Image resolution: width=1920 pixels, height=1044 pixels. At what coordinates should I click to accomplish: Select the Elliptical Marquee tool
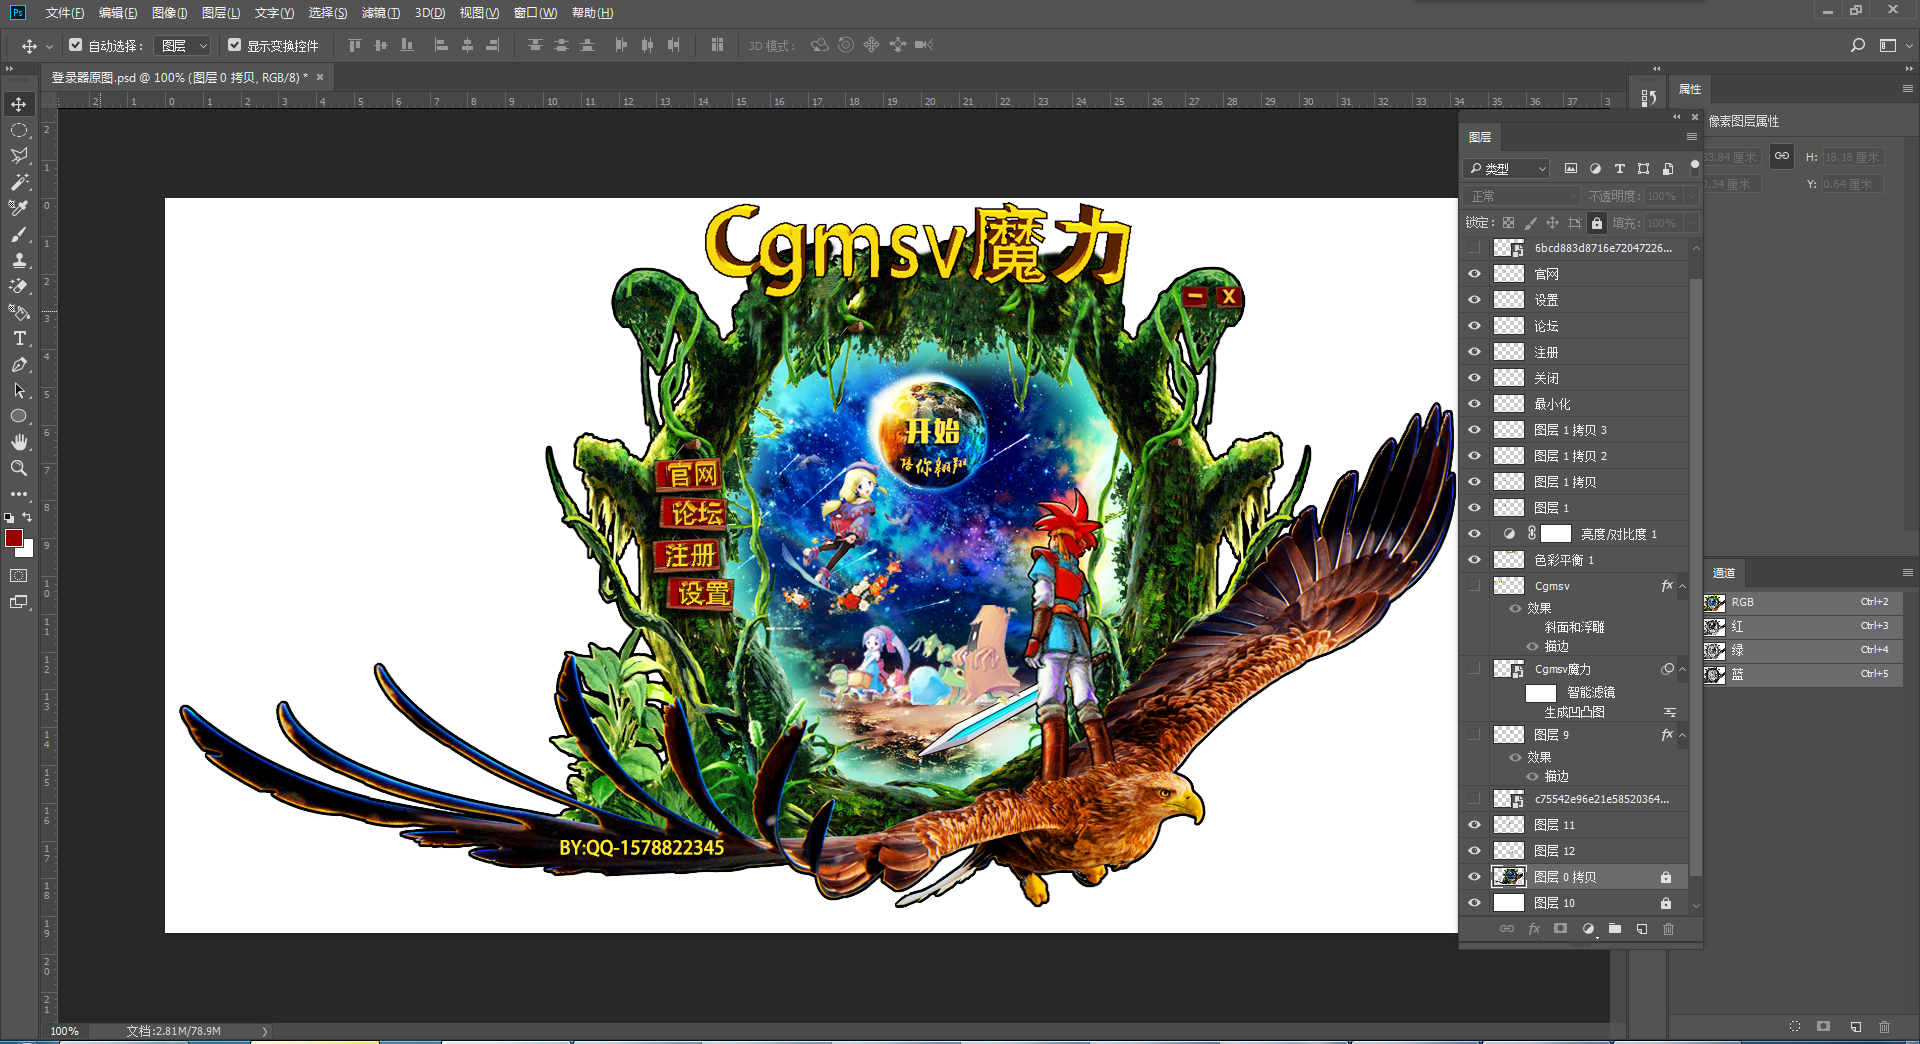(x=19, y=130)
